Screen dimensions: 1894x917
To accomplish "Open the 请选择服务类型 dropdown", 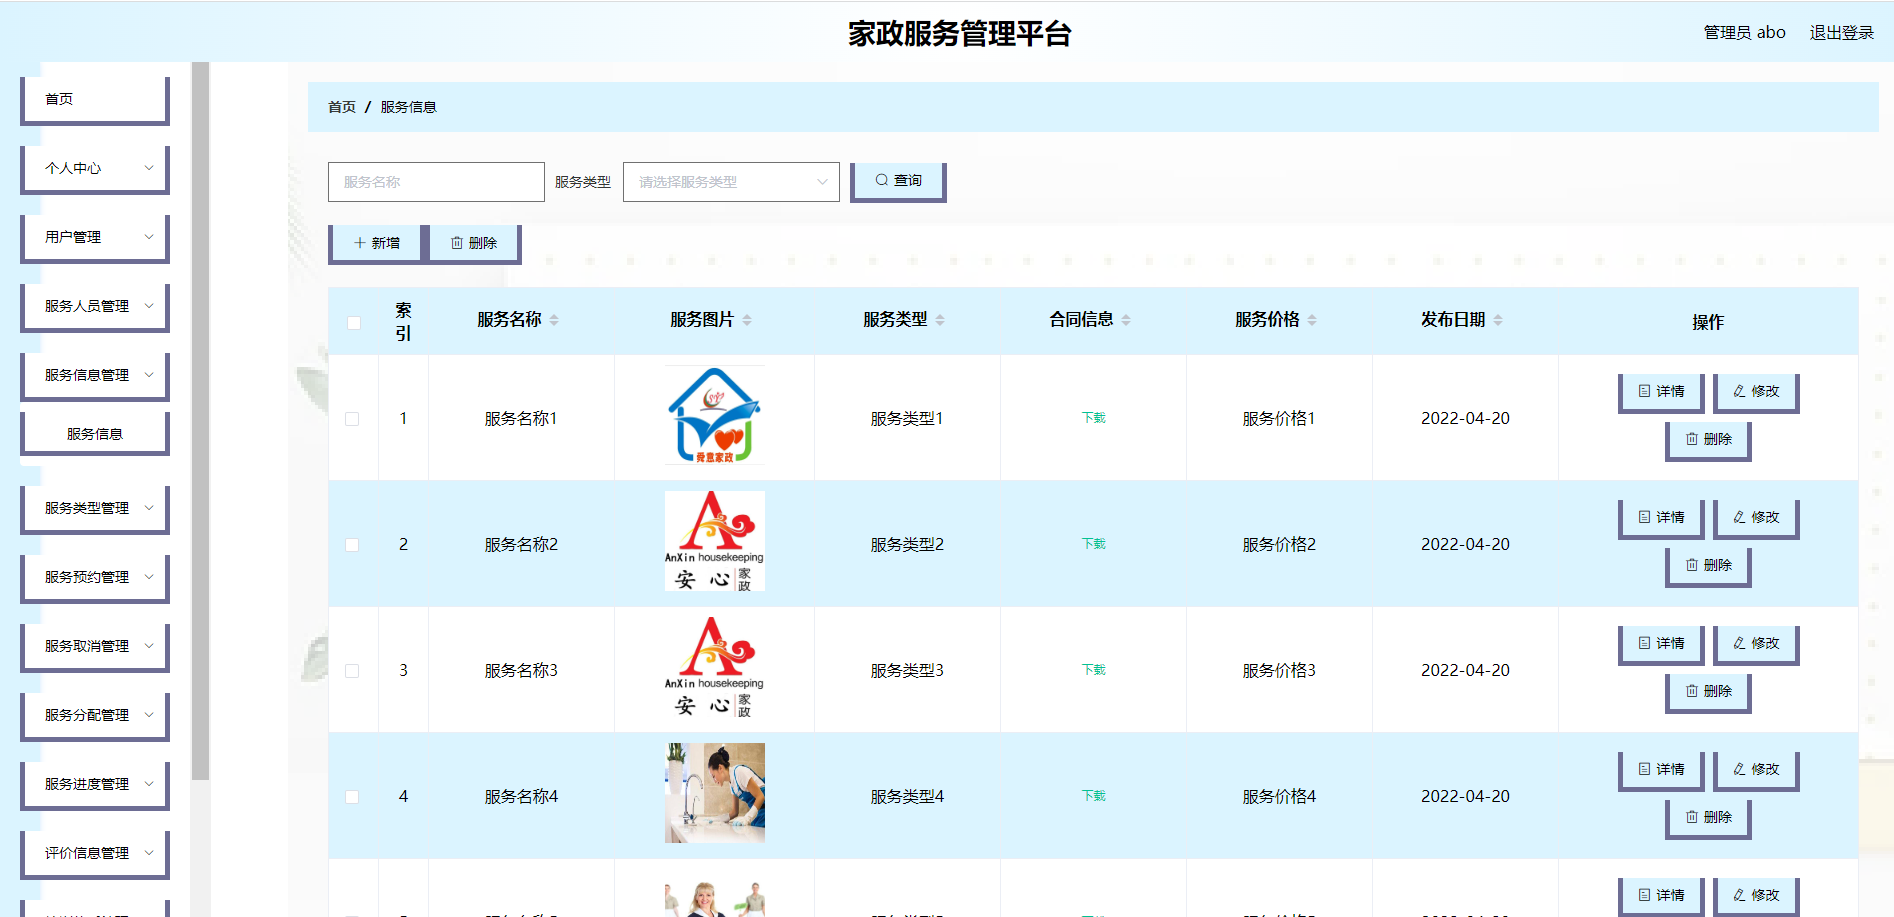I will [730, 182].
